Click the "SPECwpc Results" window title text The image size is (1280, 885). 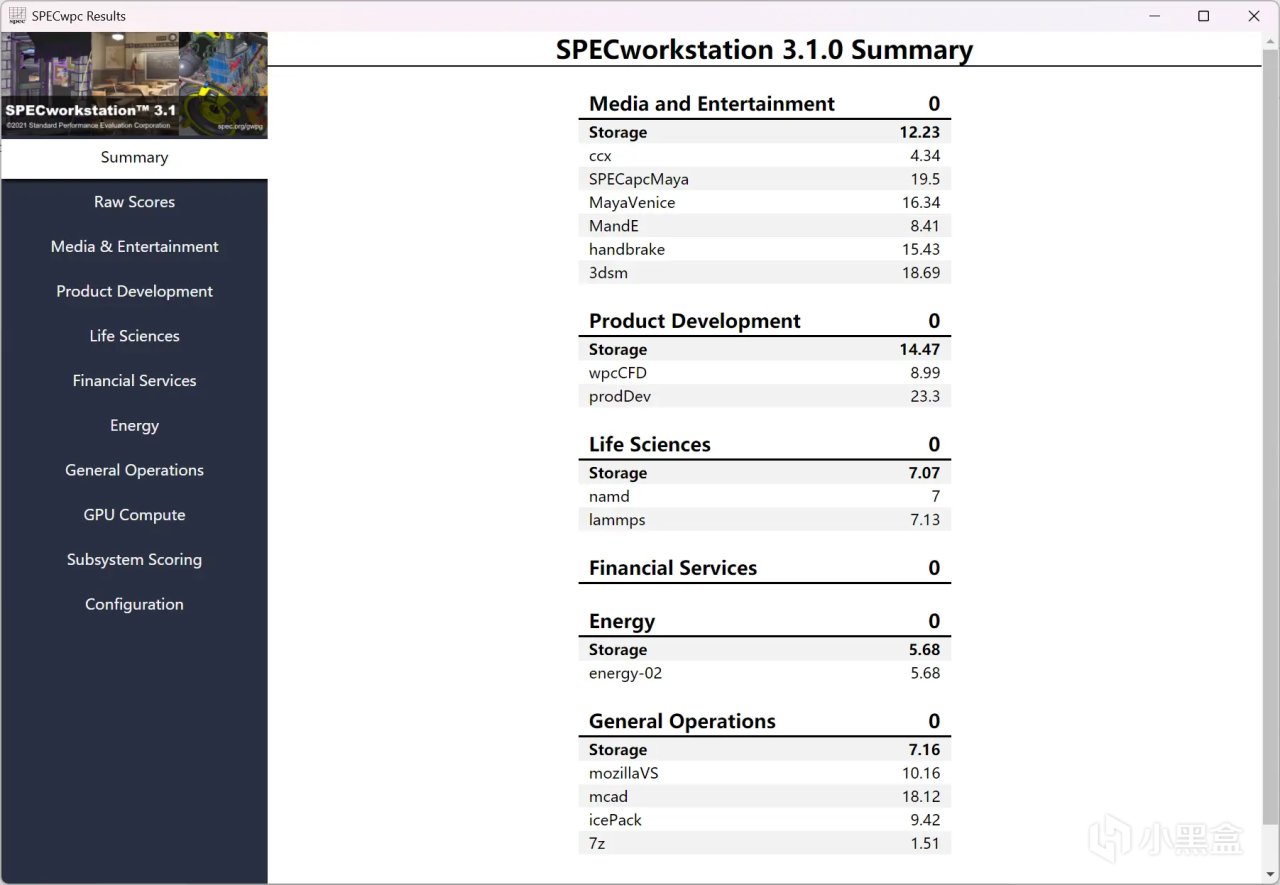(x=79, y=16)
